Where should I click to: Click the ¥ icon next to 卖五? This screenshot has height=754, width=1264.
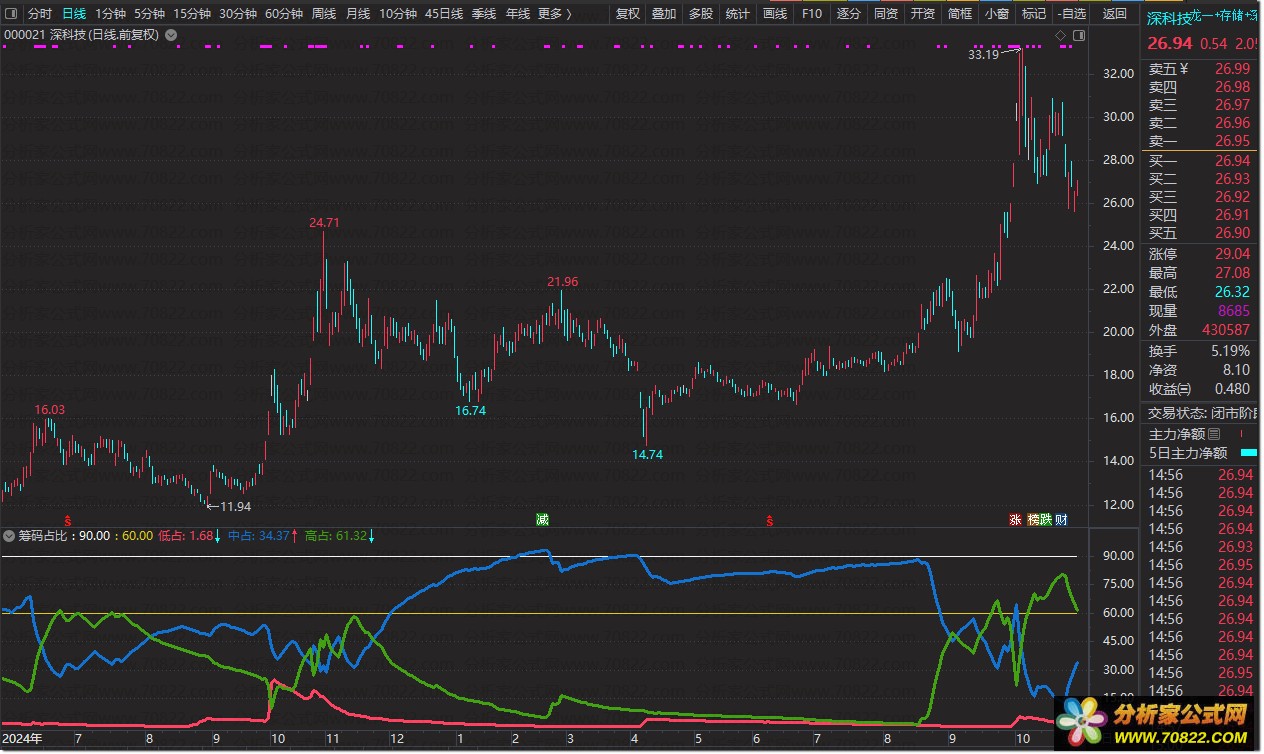pos(1184,69)
